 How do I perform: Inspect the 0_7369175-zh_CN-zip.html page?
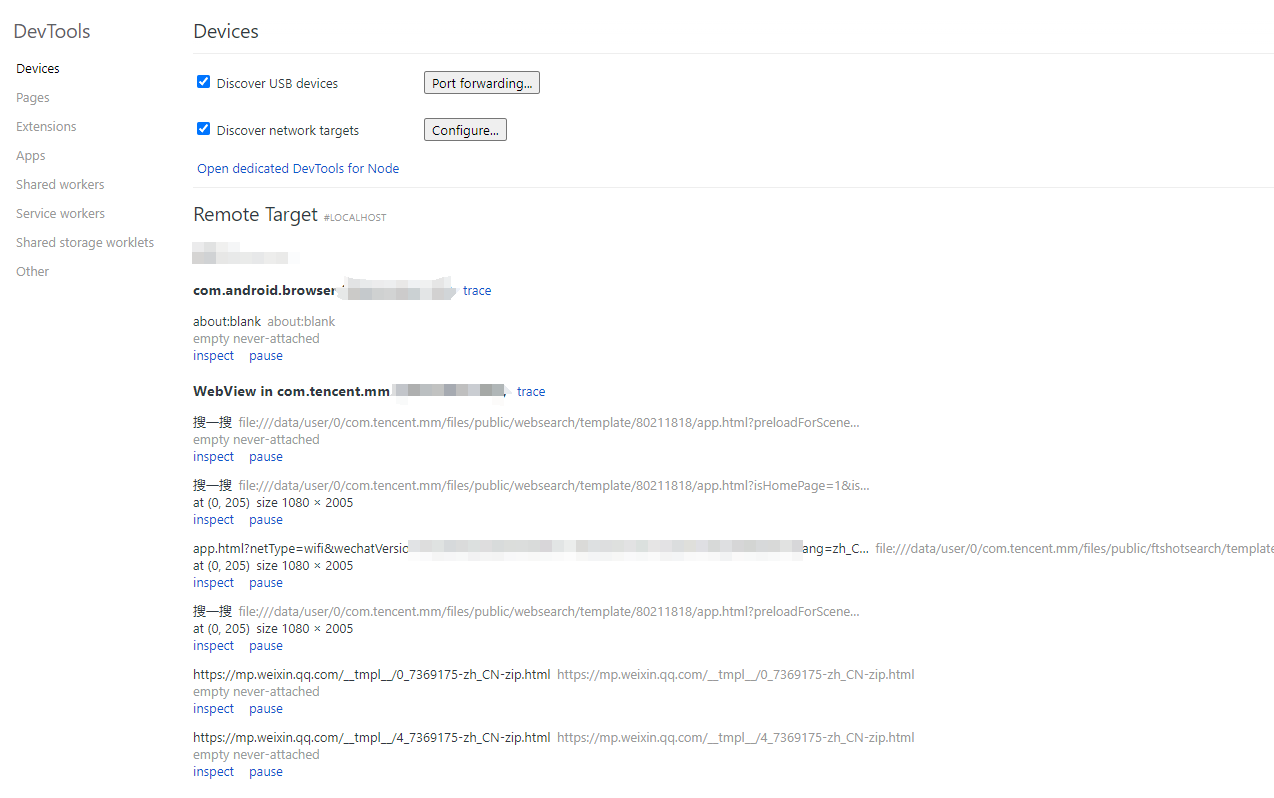click(213, 709)
